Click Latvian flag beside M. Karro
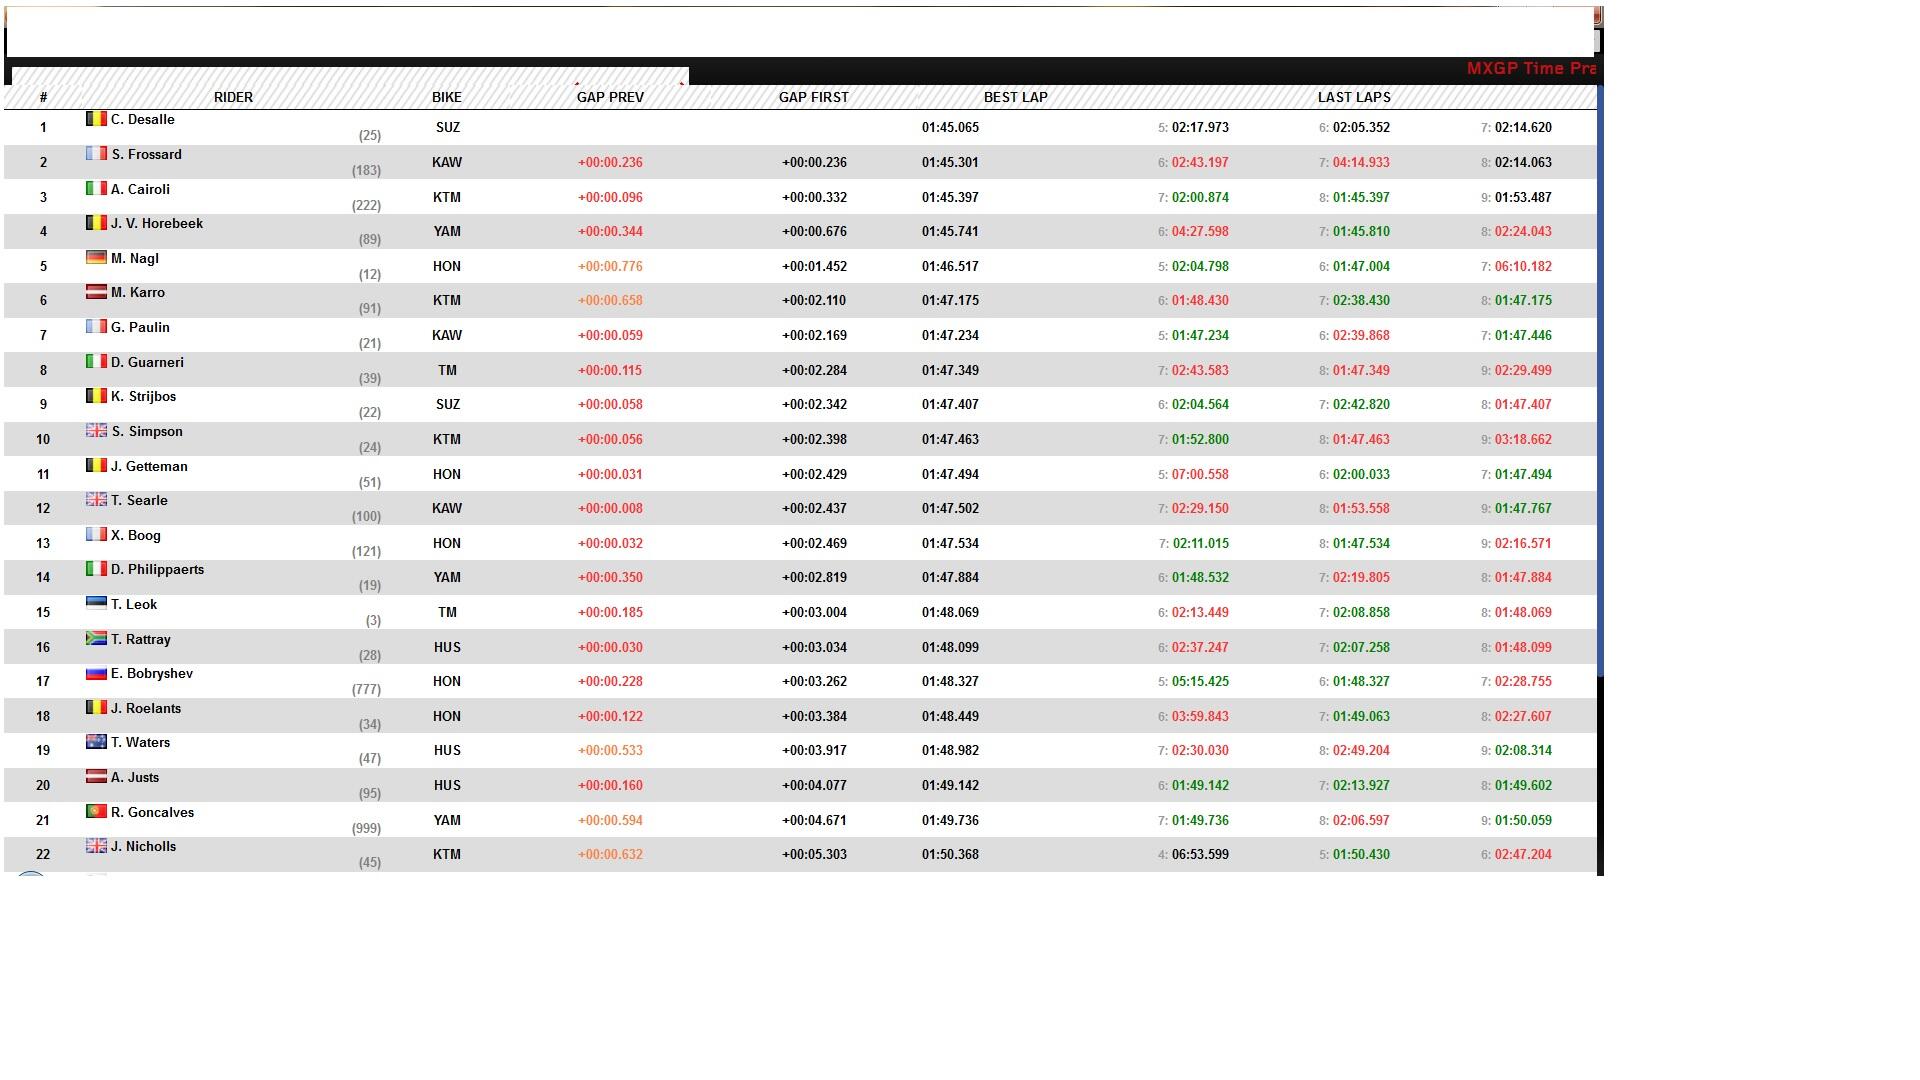1920x1080 pixels. tap(96, 292)
